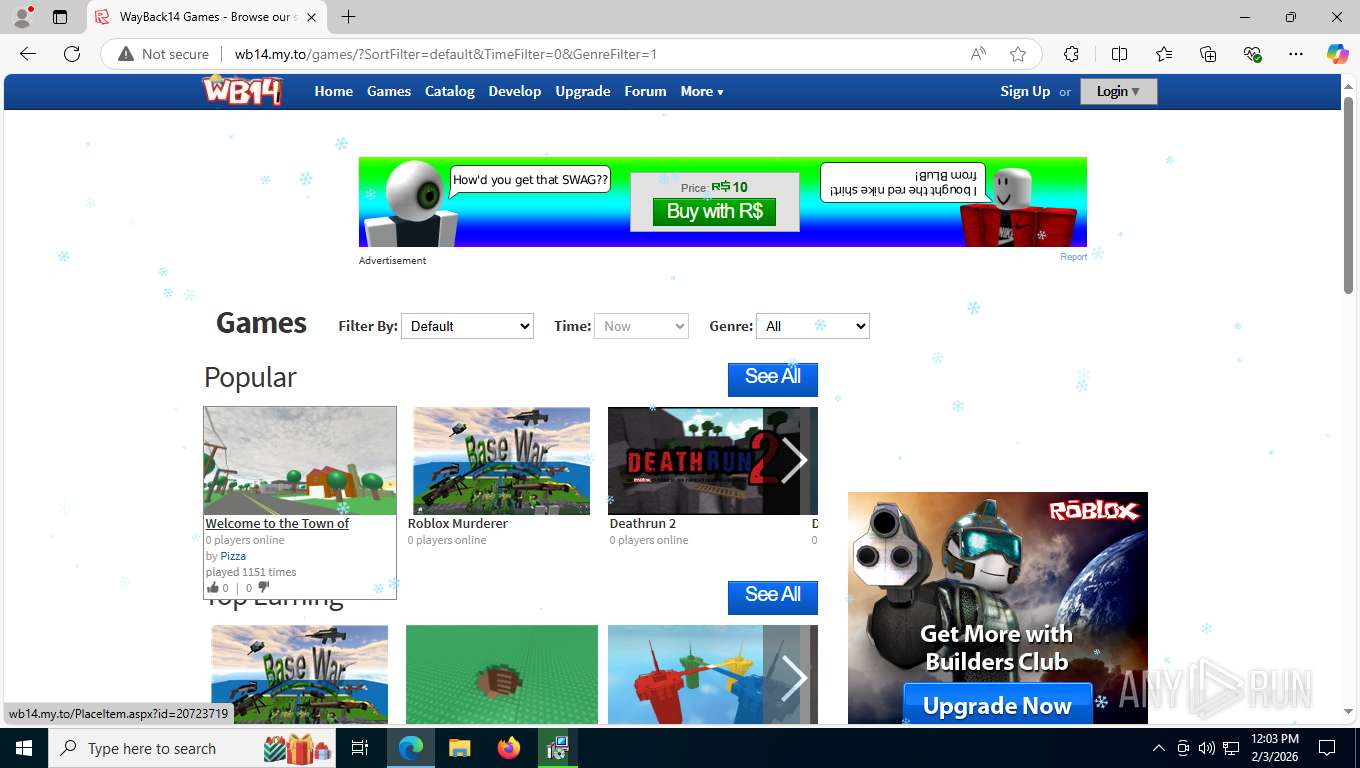Open Split screen icon in toolbar
Image resolution: width=1360 pixels, height=768 pixels.
[x=1119, y=54]
